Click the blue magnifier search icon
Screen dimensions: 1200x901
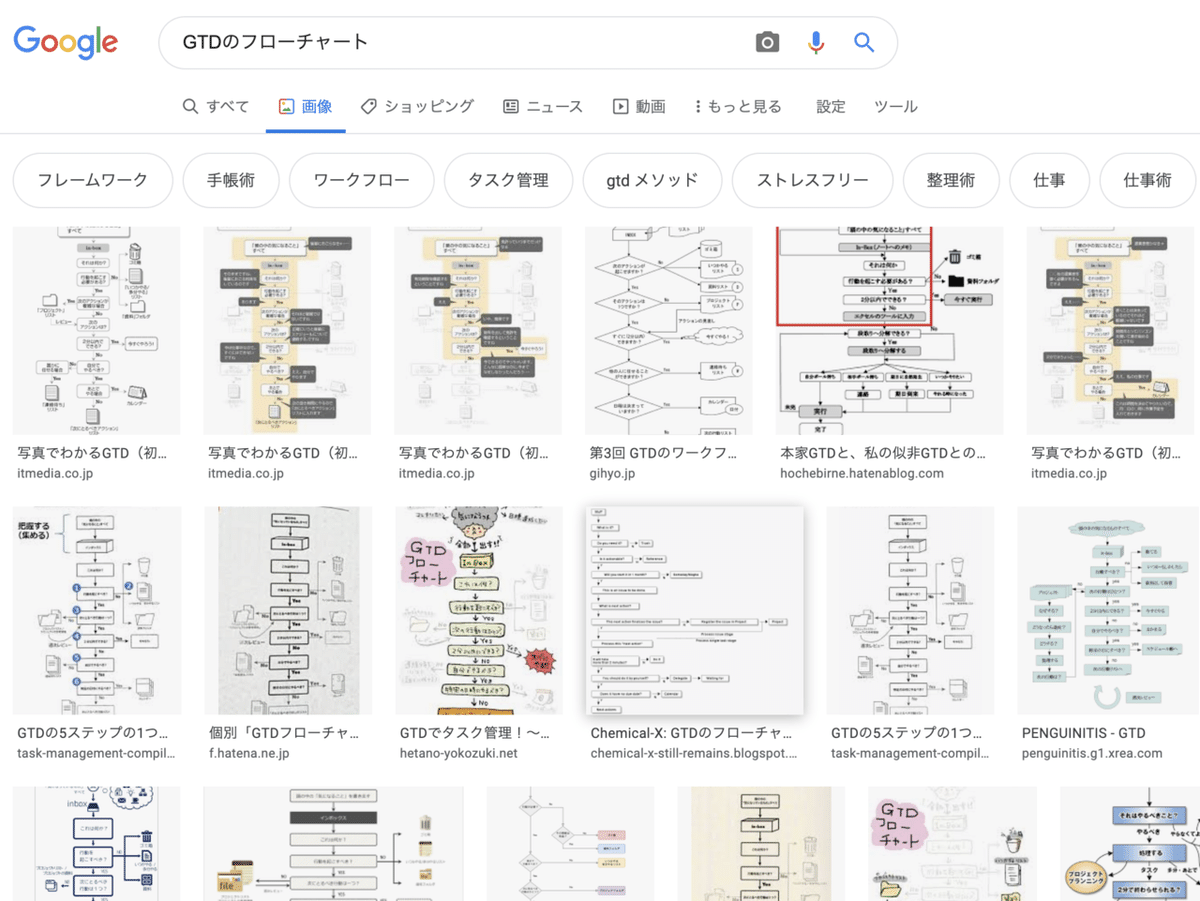(862, 42)
